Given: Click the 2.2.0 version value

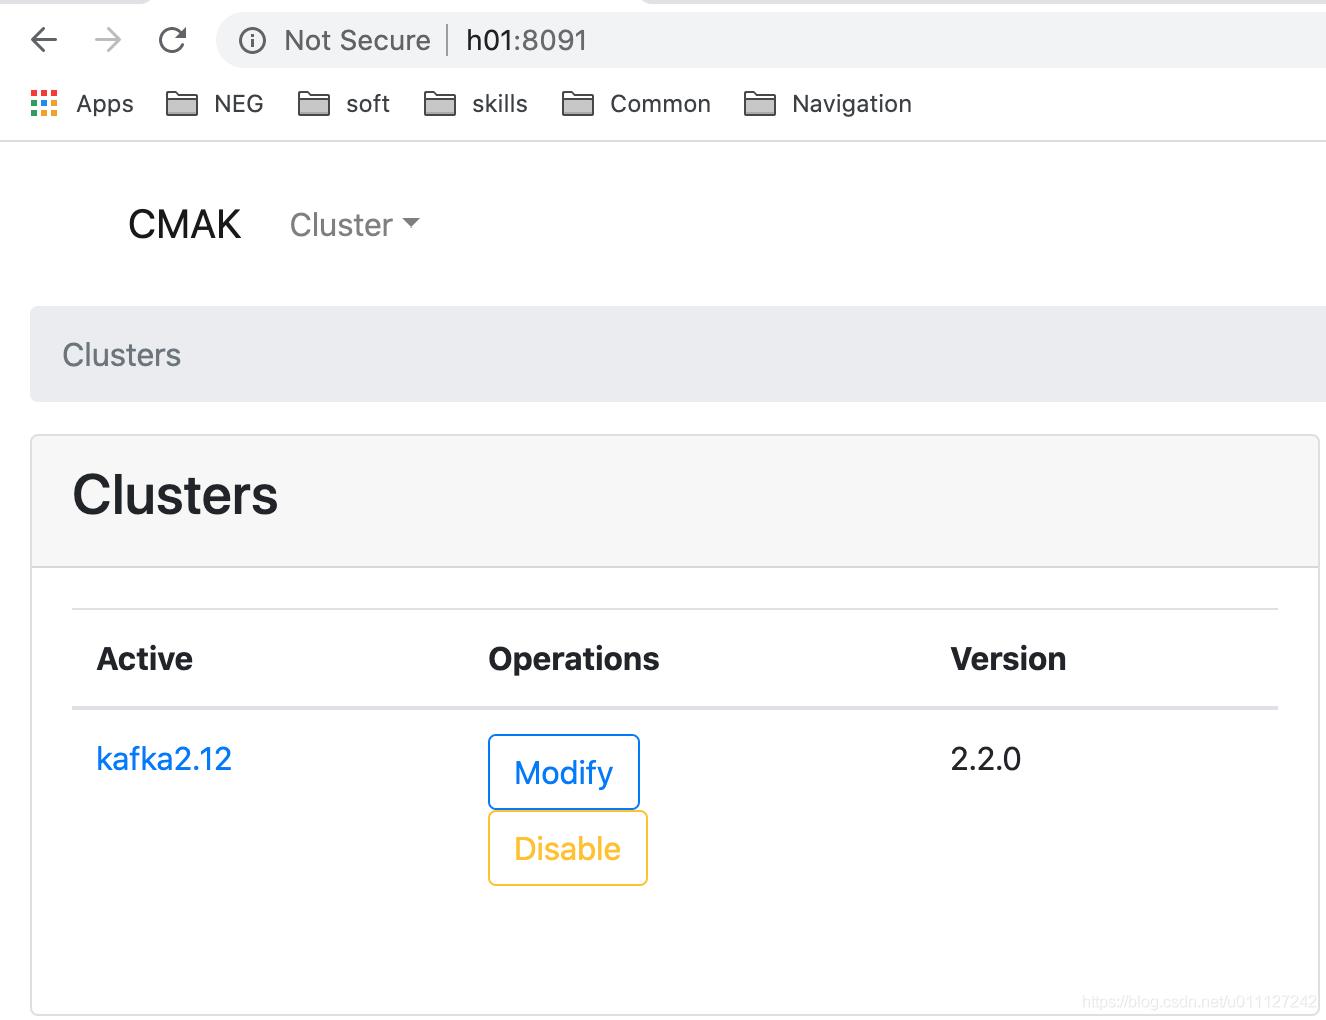Looking at the screenshot, I should pos(985,758).
